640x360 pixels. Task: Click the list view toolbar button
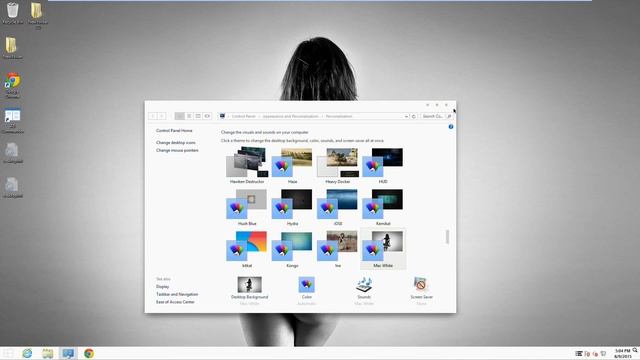(189, 116)
